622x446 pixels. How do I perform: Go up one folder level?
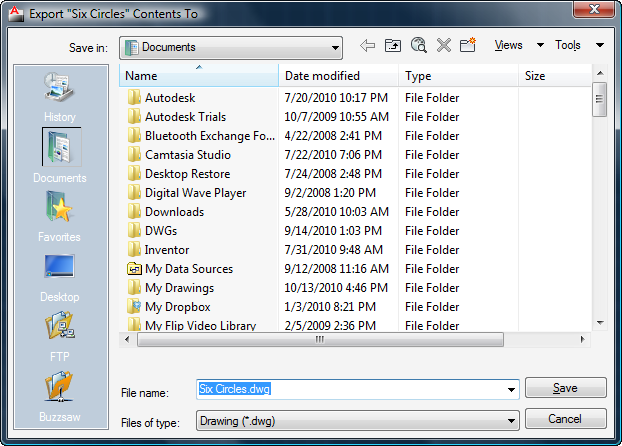pos(393,46)
